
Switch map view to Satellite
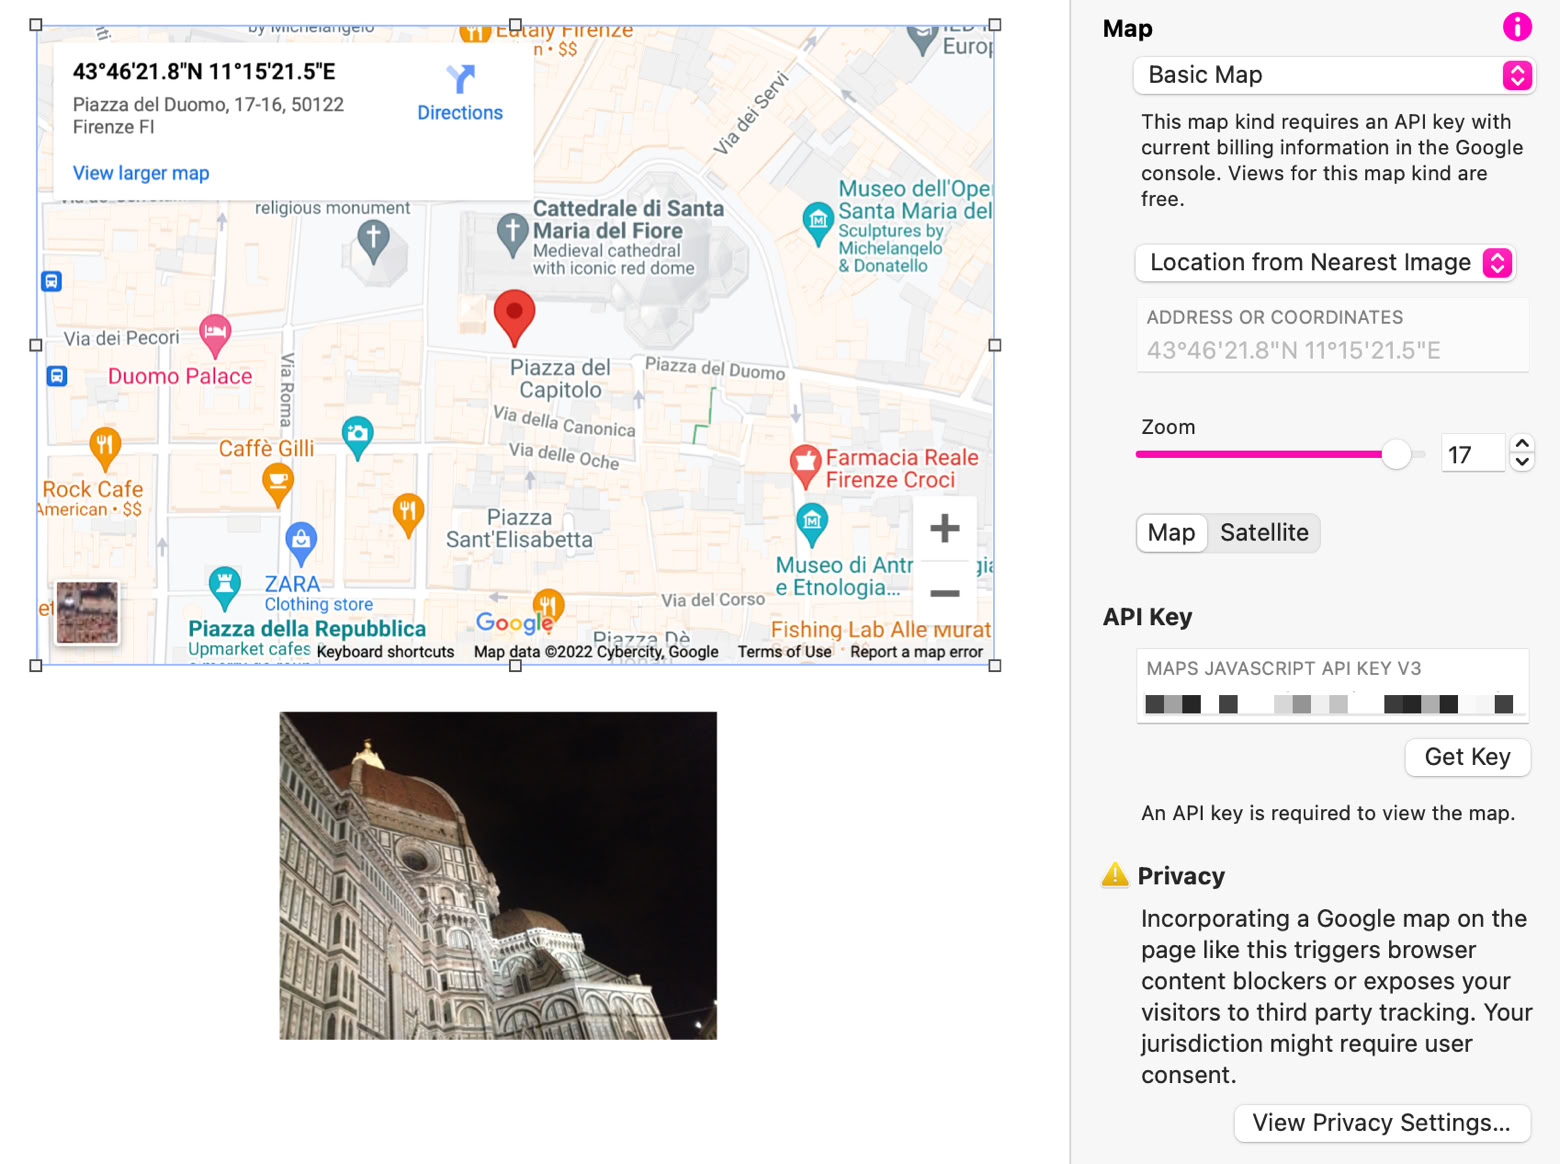pos(1263,533)
